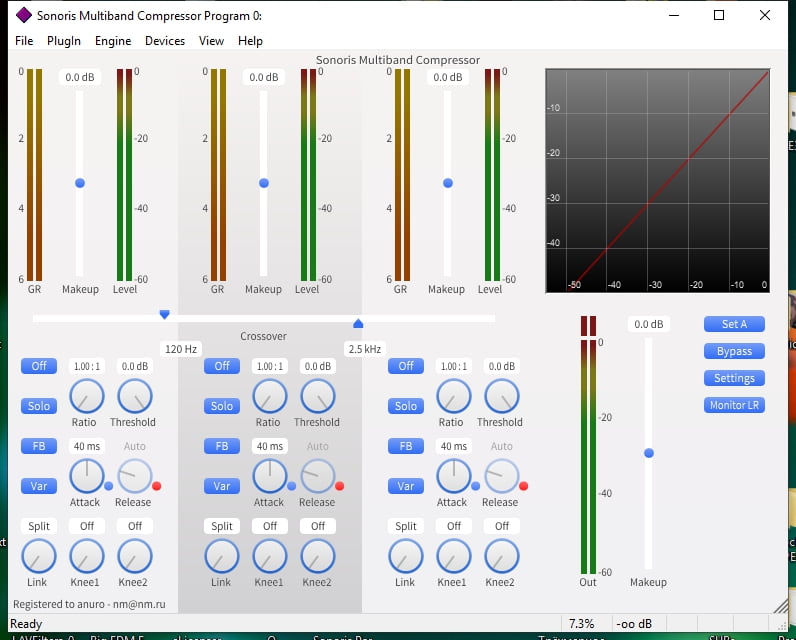
Task: Click the 120 Hz crossover marker
Action: coord(164,314)
